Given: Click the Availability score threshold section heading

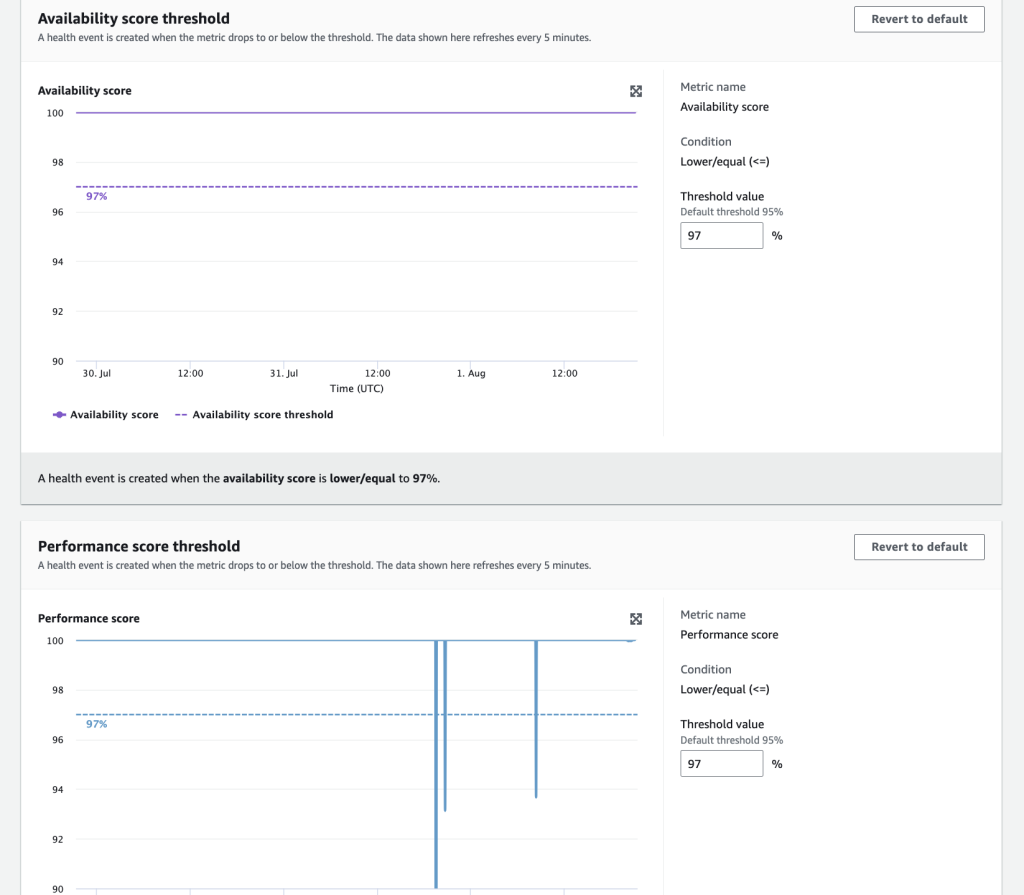Looking at the screenshot, I should (x=133, y=18).
